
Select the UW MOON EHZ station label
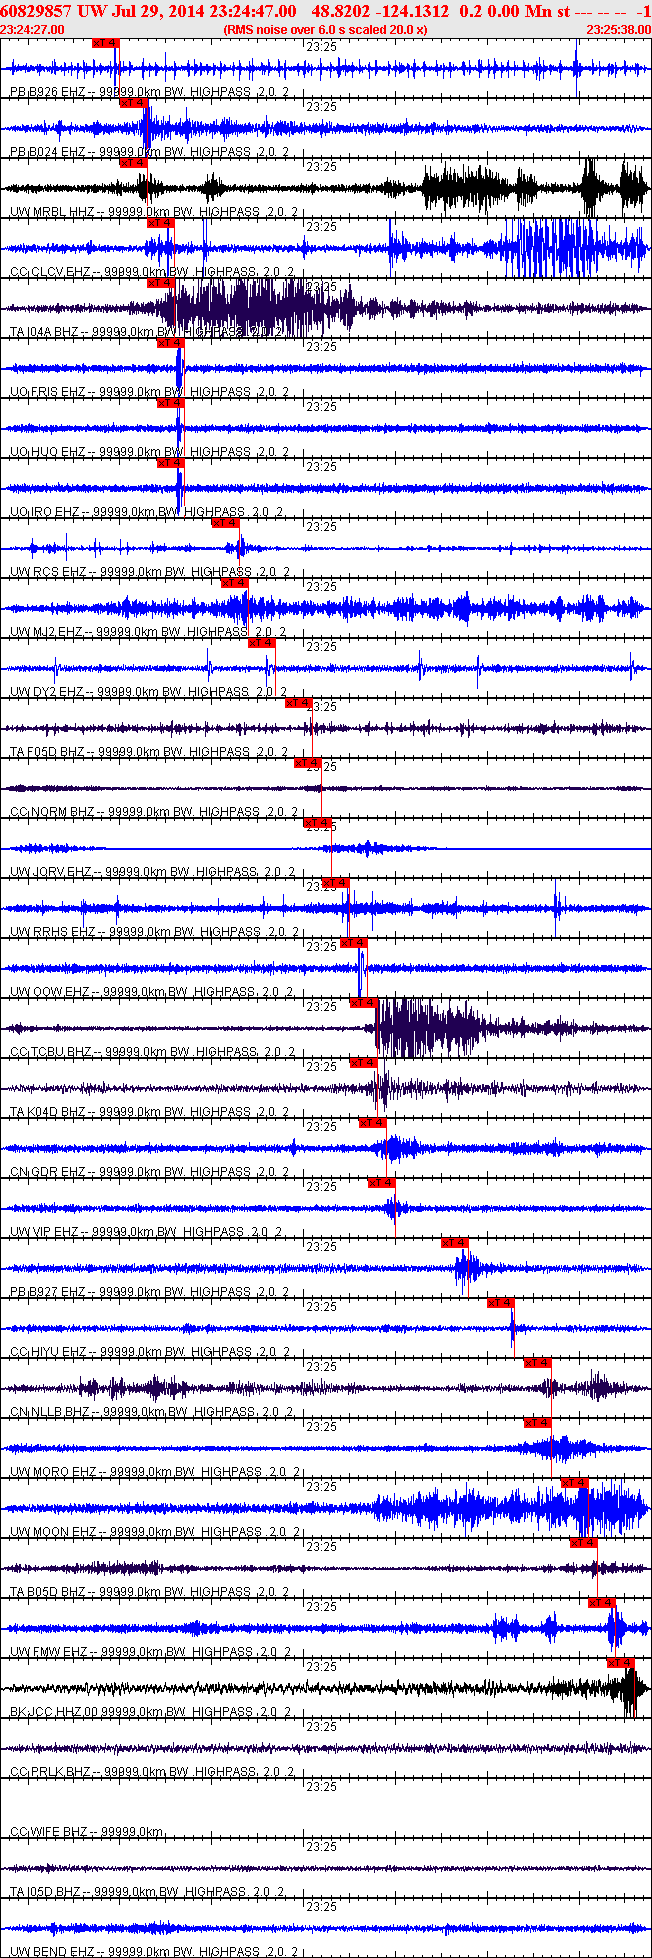tap(155, 1532)
